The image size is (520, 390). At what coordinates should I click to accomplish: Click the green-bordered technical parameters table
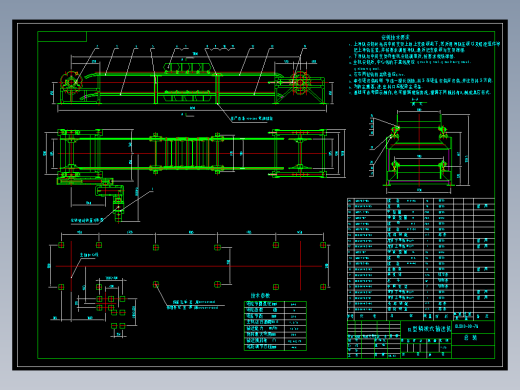275,326
